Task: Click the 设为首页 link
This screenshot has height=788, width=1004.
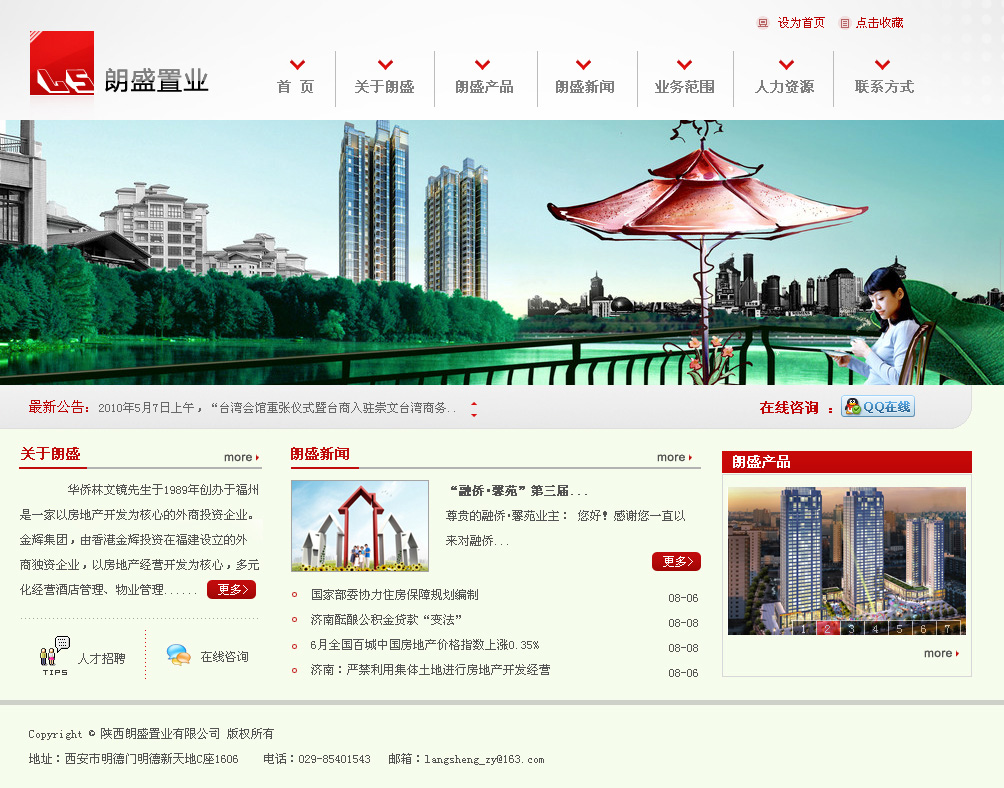Action: (x=801, y=23)
